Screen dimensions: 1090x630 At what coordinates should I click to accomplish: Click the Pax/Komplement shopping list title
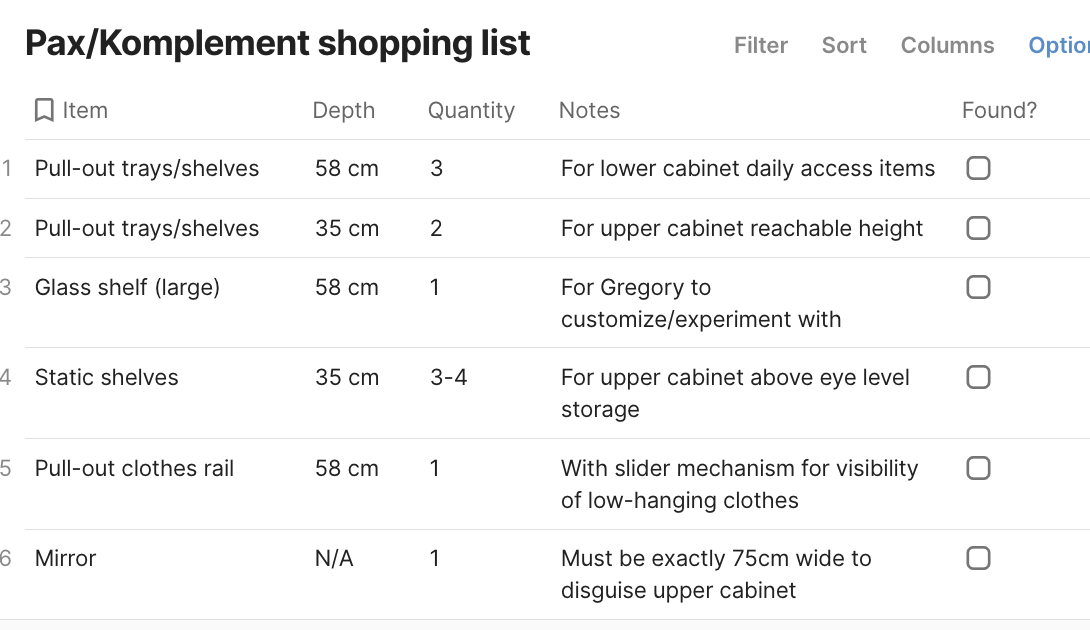tap(278, 44)
